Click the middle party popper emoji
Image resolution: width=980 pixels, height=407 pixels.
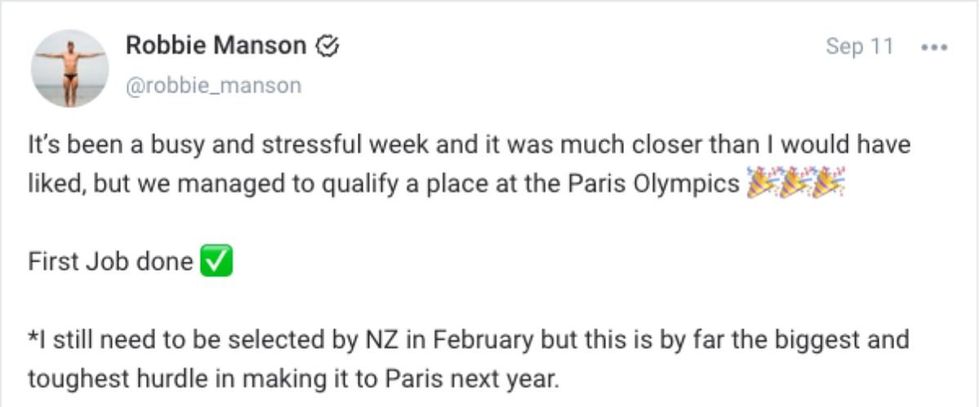pos(796,185)
